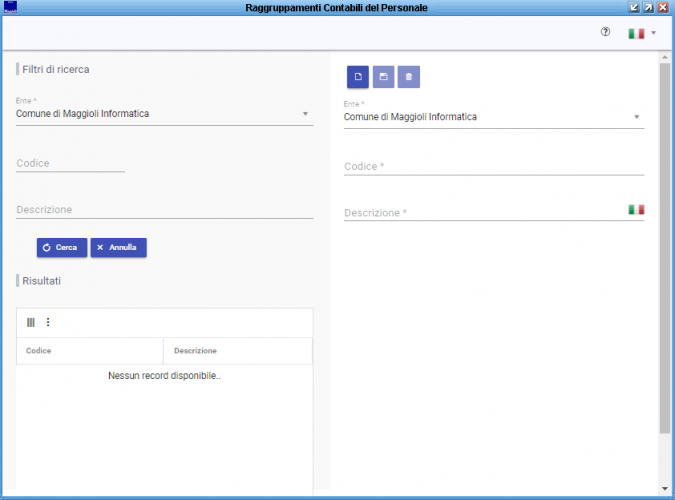Screen dimensions: 675x500
Task: Focus the required Codice field in detail form
Action: coord(494,167)
